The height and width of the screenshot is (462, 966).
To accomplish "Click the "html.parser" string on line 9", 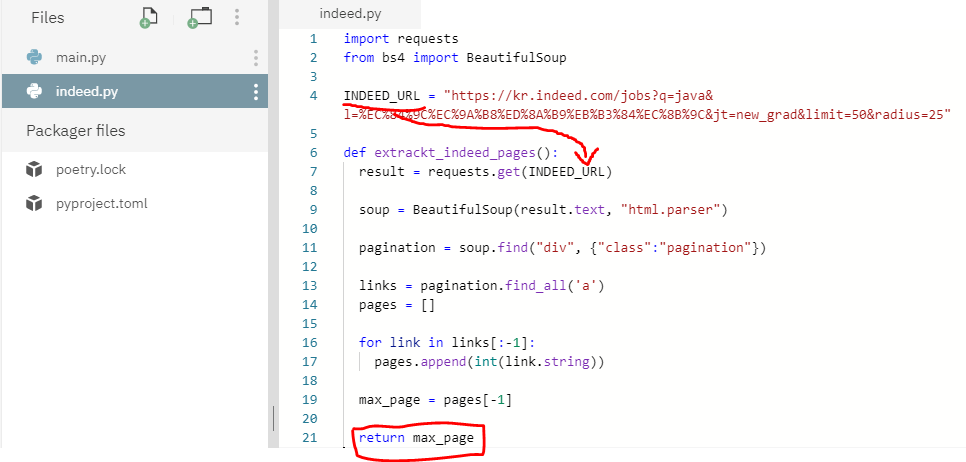I will (x=671, y=210).
